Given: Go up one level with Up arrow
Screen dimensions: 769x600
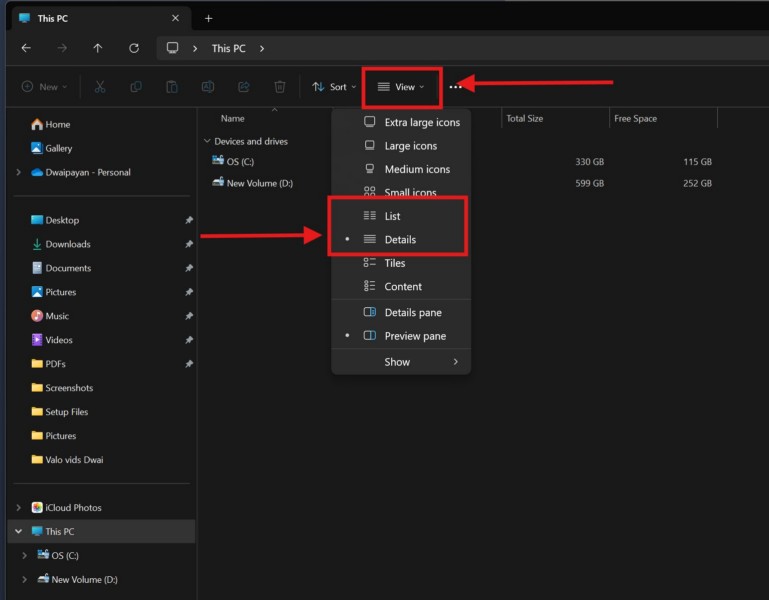Looking at the screenshot, I should coord(97,48).
